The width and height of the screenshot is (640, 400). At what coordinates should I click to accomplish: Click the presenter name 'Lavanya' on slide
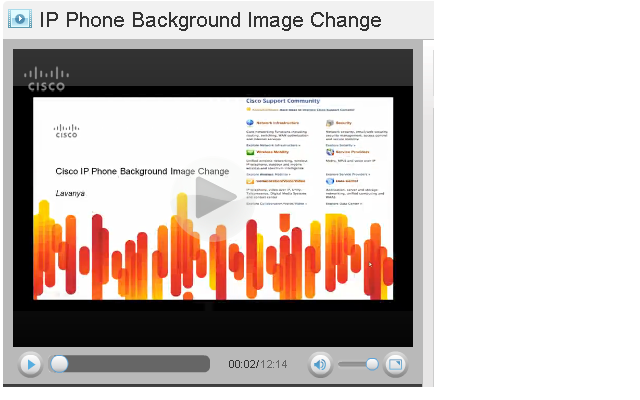(x=70, y=193)
